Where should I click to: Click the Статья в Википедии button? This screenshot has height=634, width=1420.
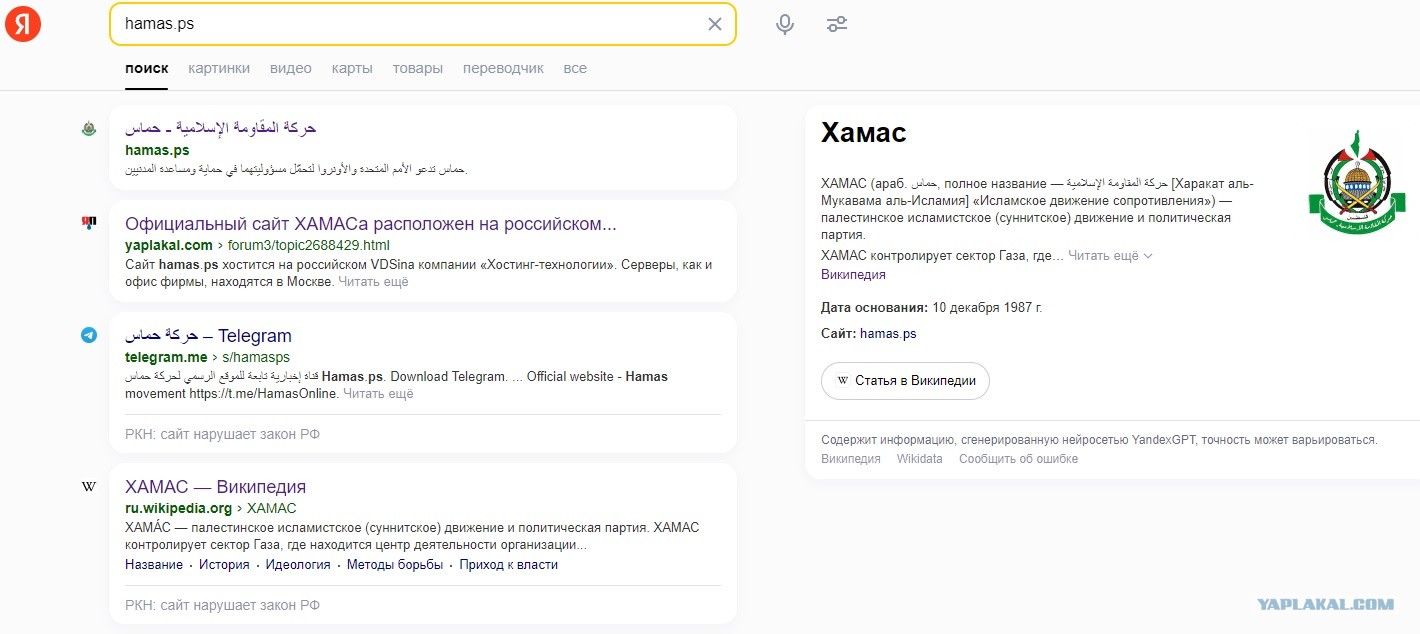[x=905, y=381]
